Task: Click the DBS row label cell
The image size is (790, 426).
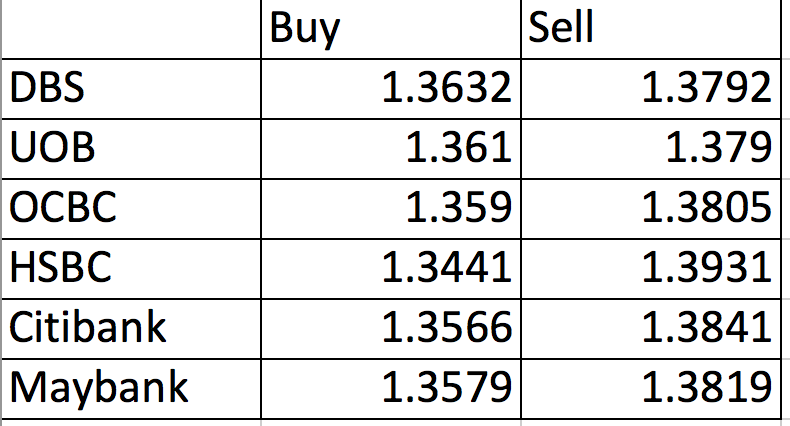Action: tap(130, 88)
